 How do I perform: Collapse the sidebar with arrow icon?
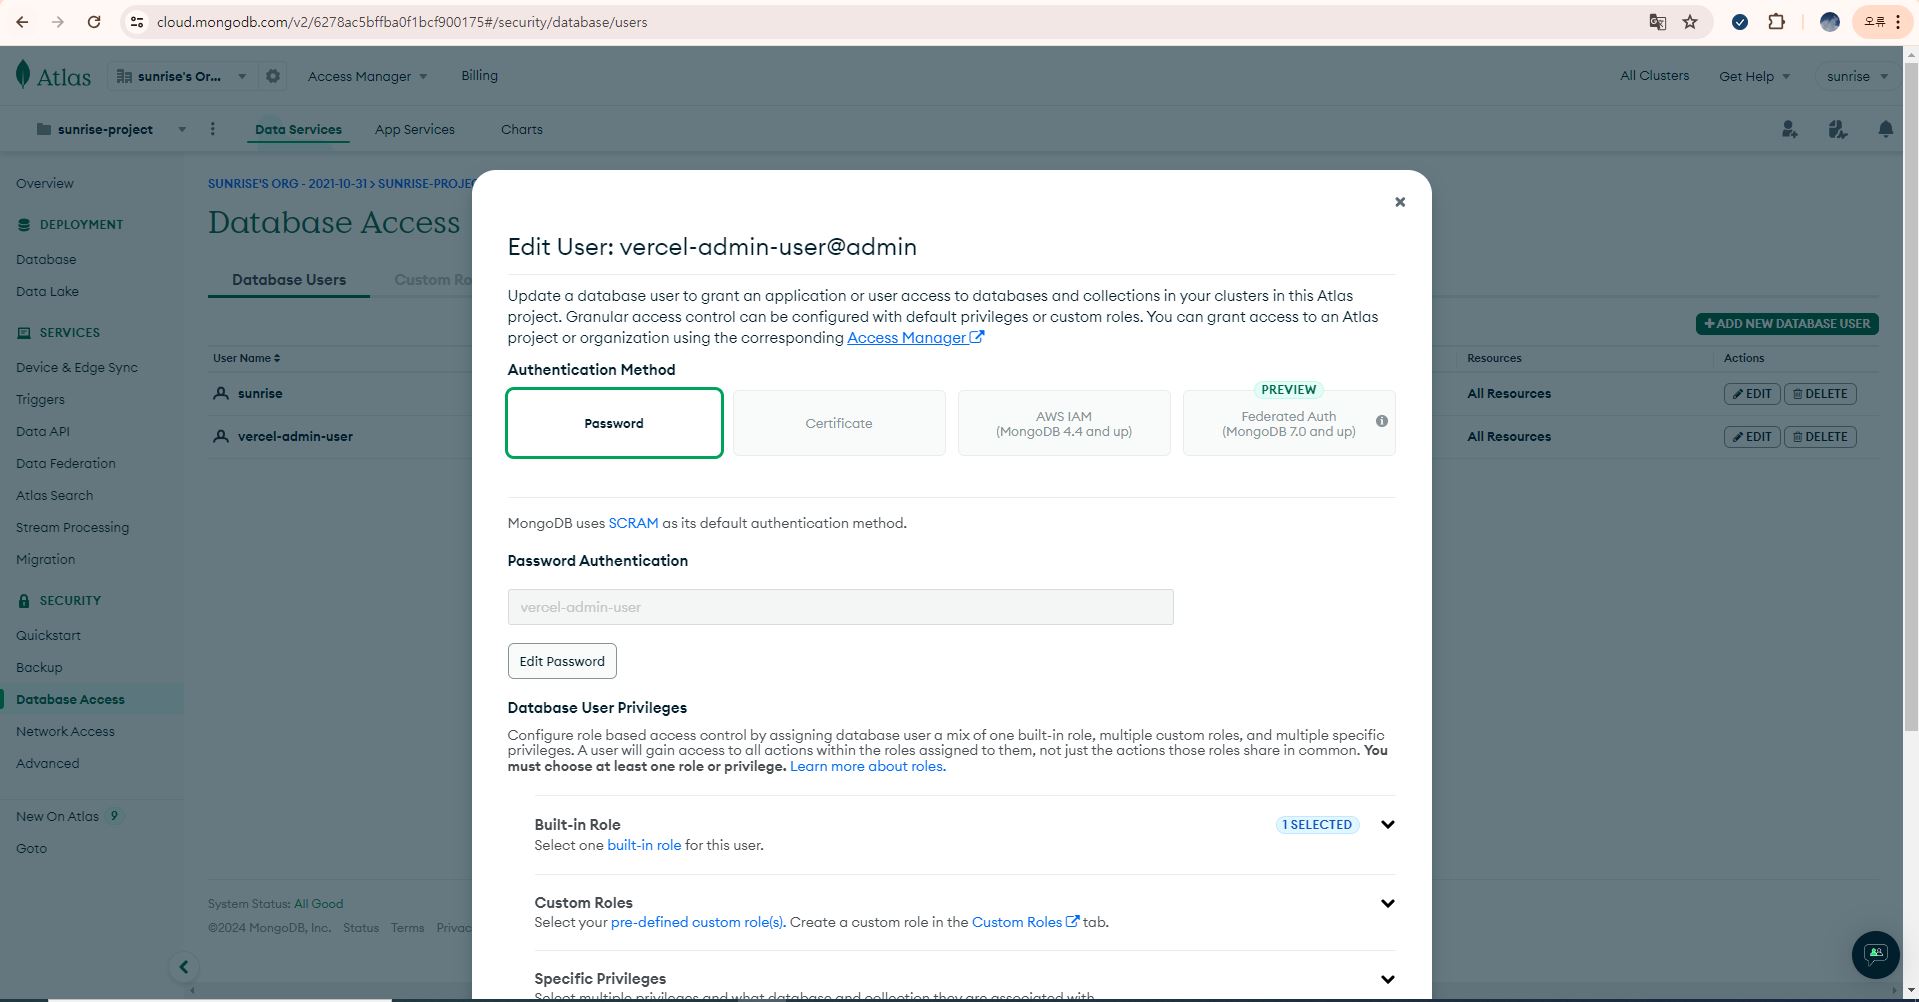coord(183,967)
